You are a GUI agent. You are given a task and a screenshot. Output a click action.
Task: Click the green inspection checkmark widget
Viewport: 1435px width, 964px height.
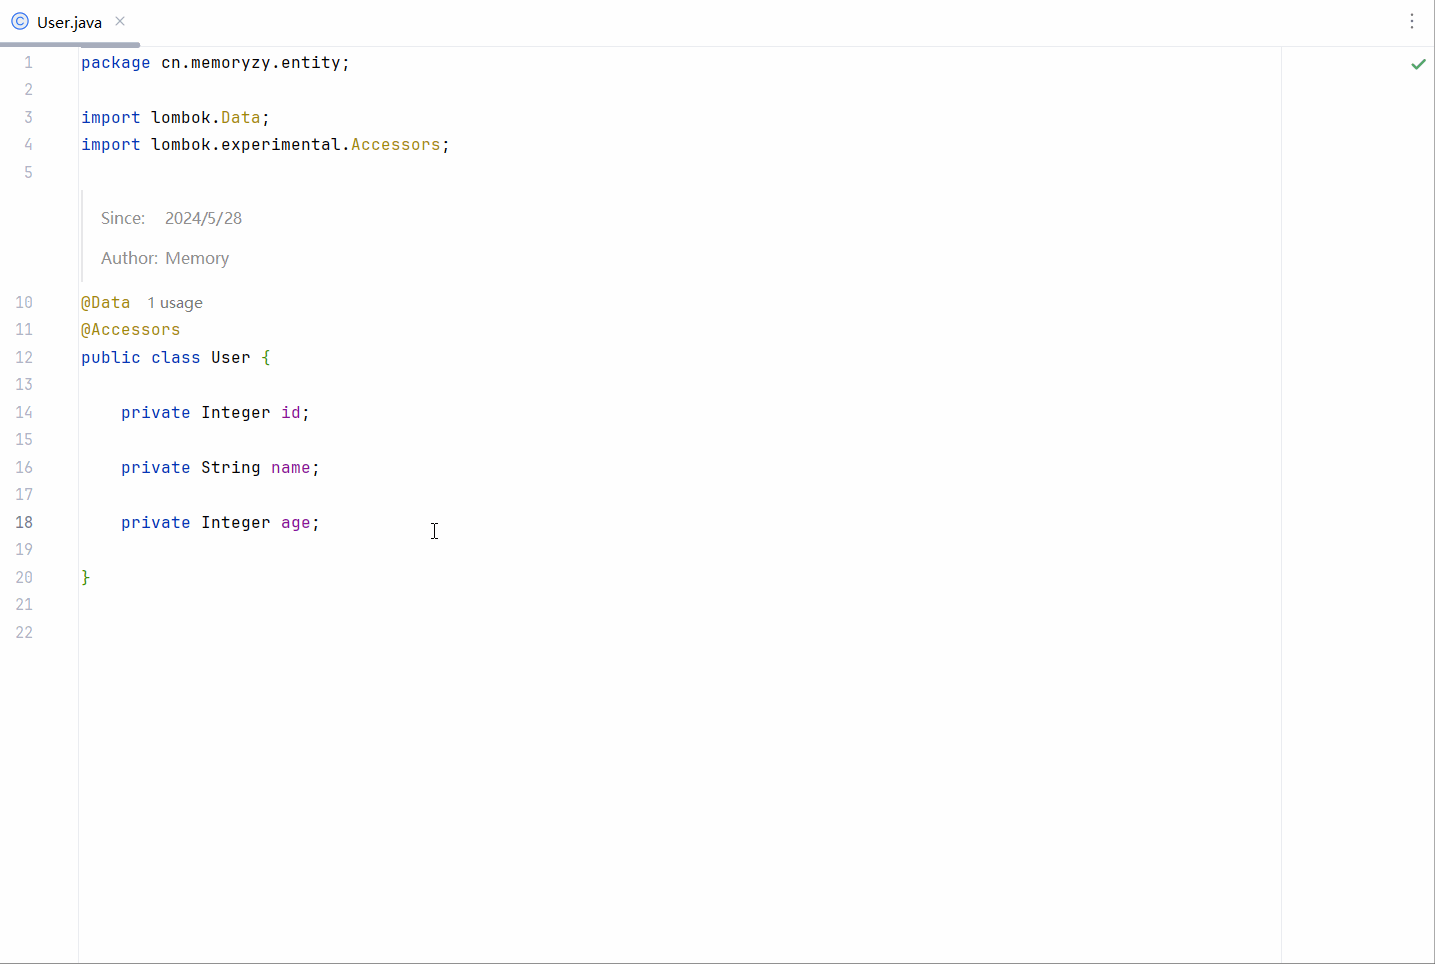1418,64
